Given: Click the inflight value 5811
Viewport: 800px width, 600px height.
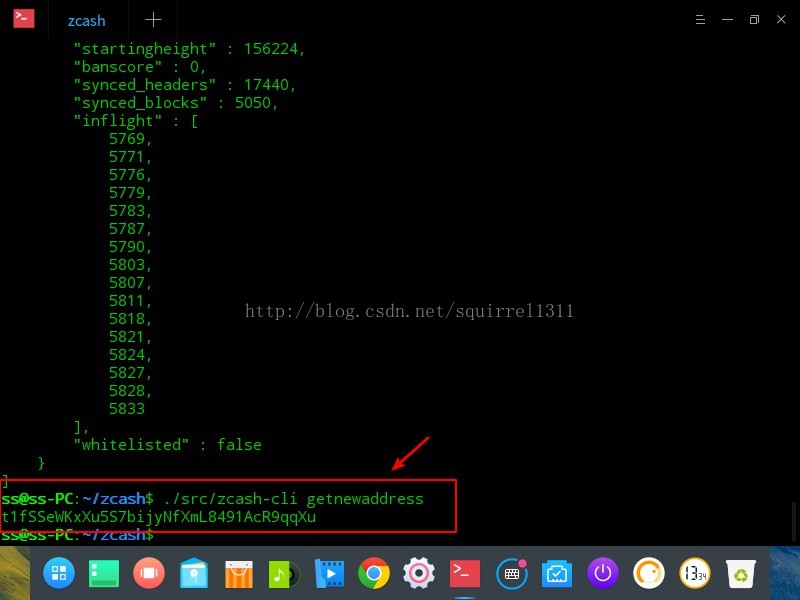Looking at the screenshot, I should 130,301.
